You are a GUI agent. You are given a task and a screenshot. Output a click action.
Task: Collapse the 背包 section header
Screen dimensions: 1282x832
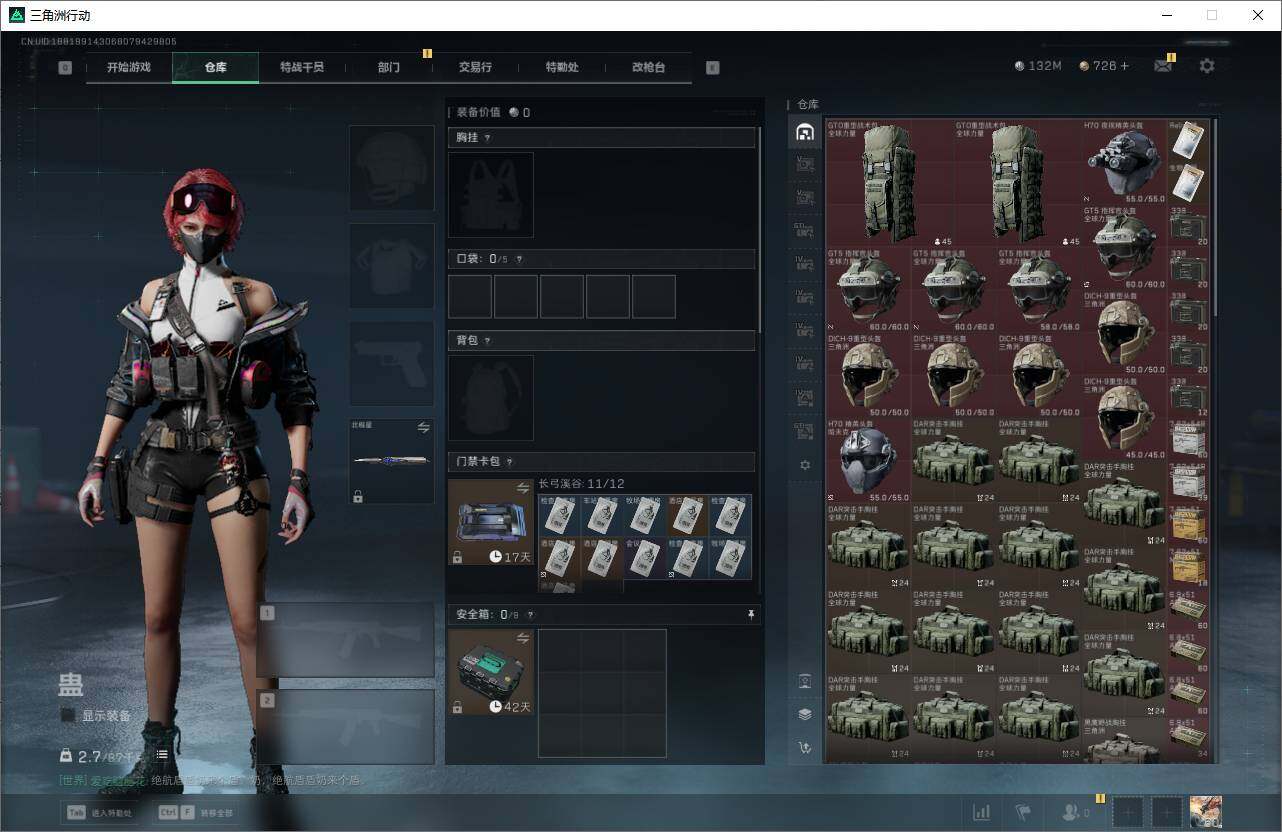pyautogui.click(x=601, y=341)
